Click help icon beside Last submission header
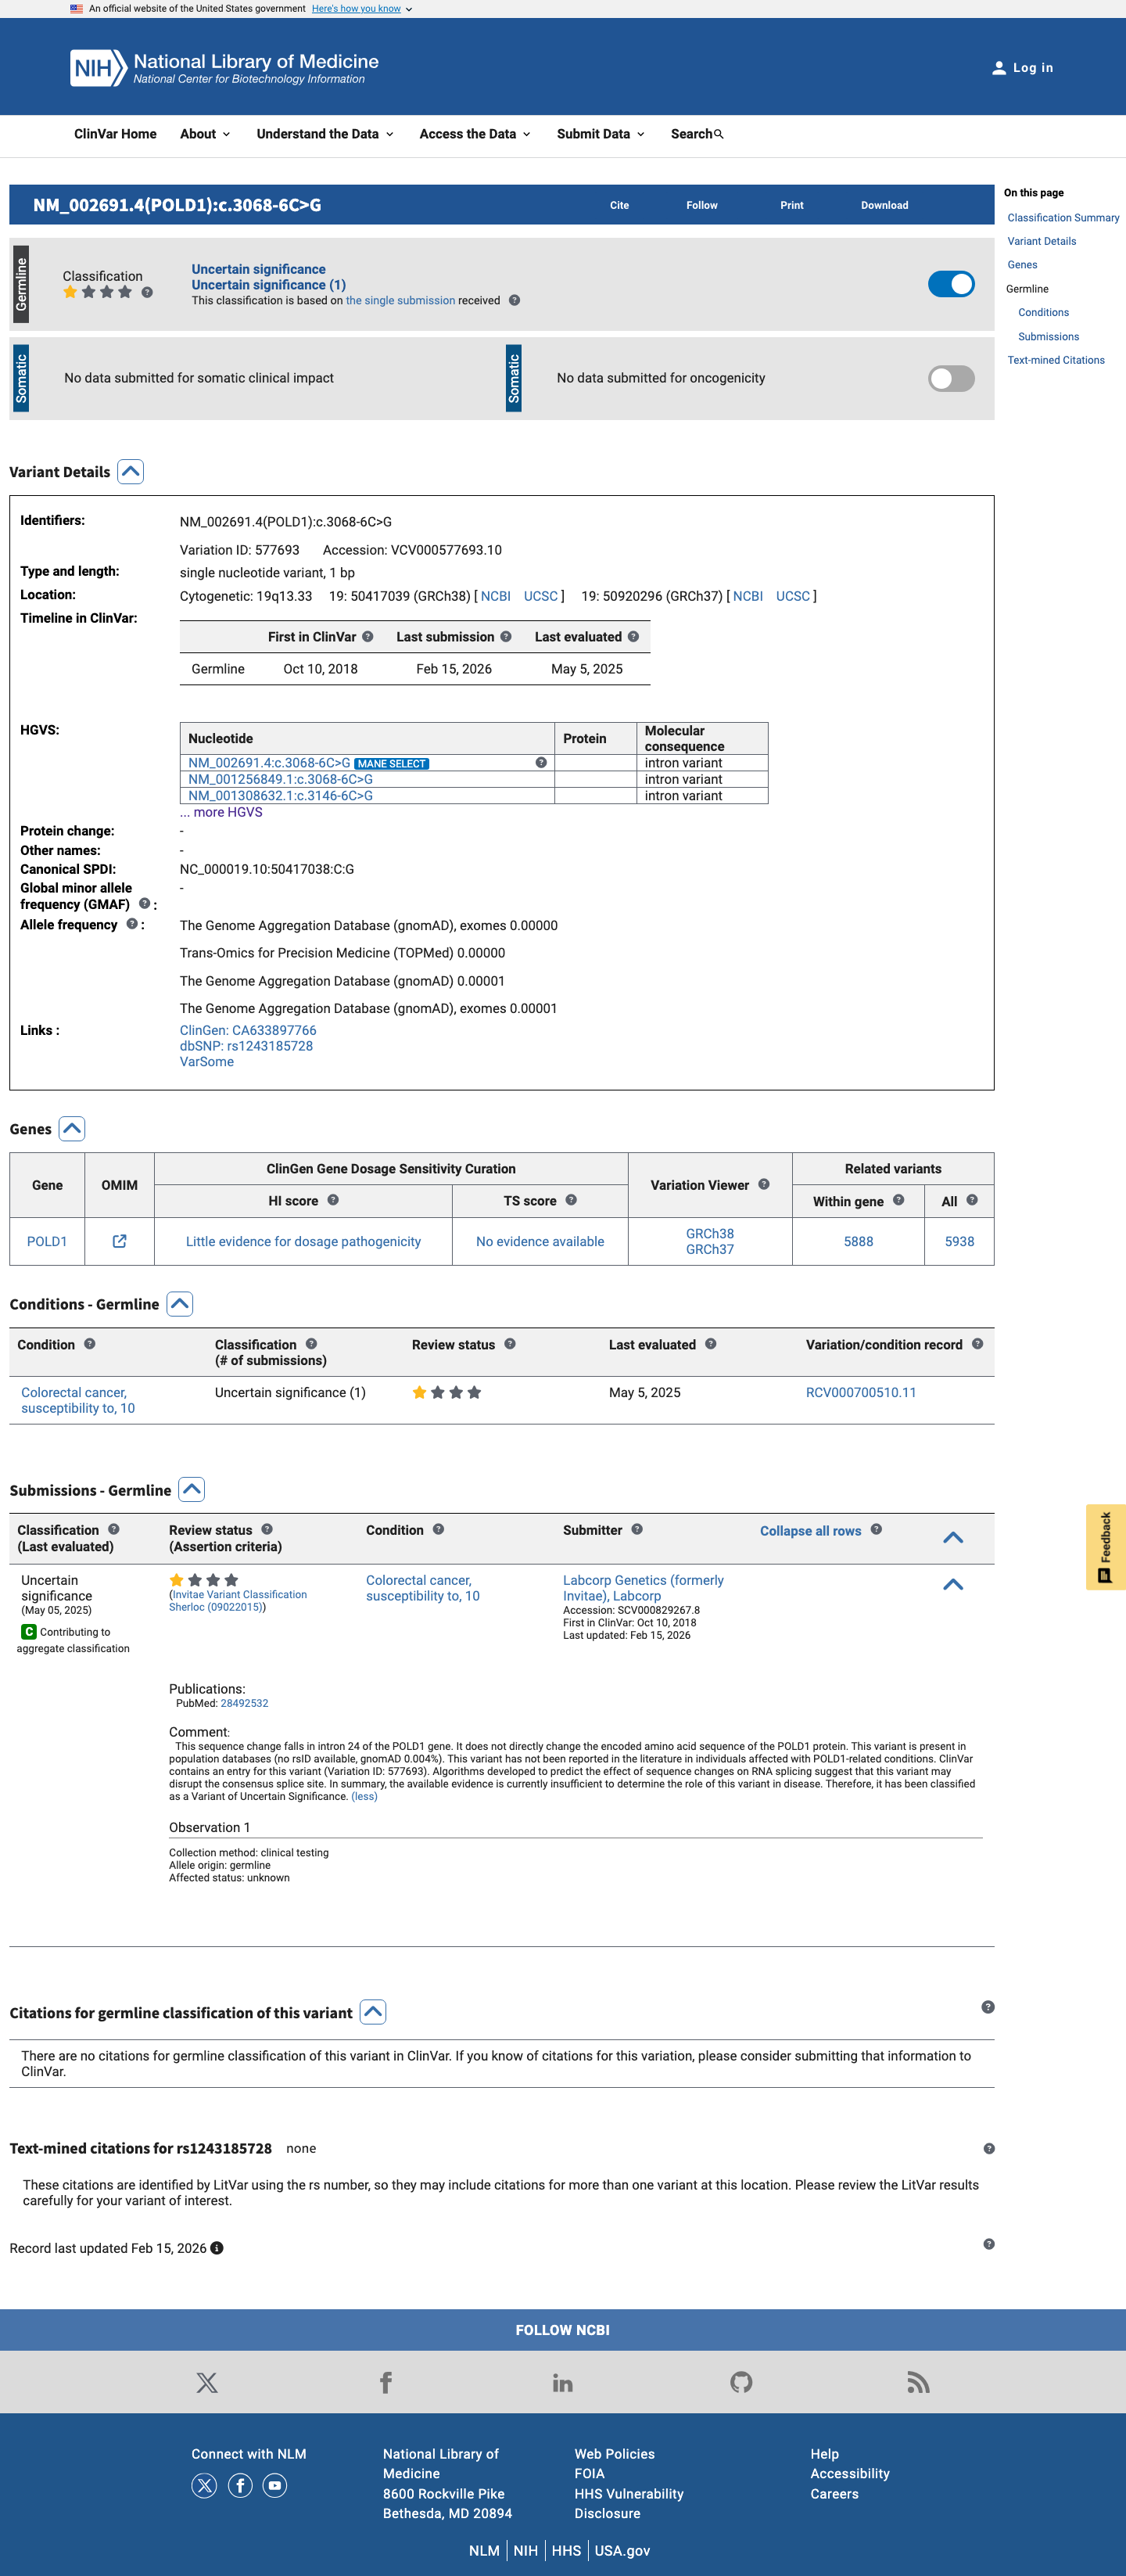1126x2576 pixels. click(x=506, y=637)
